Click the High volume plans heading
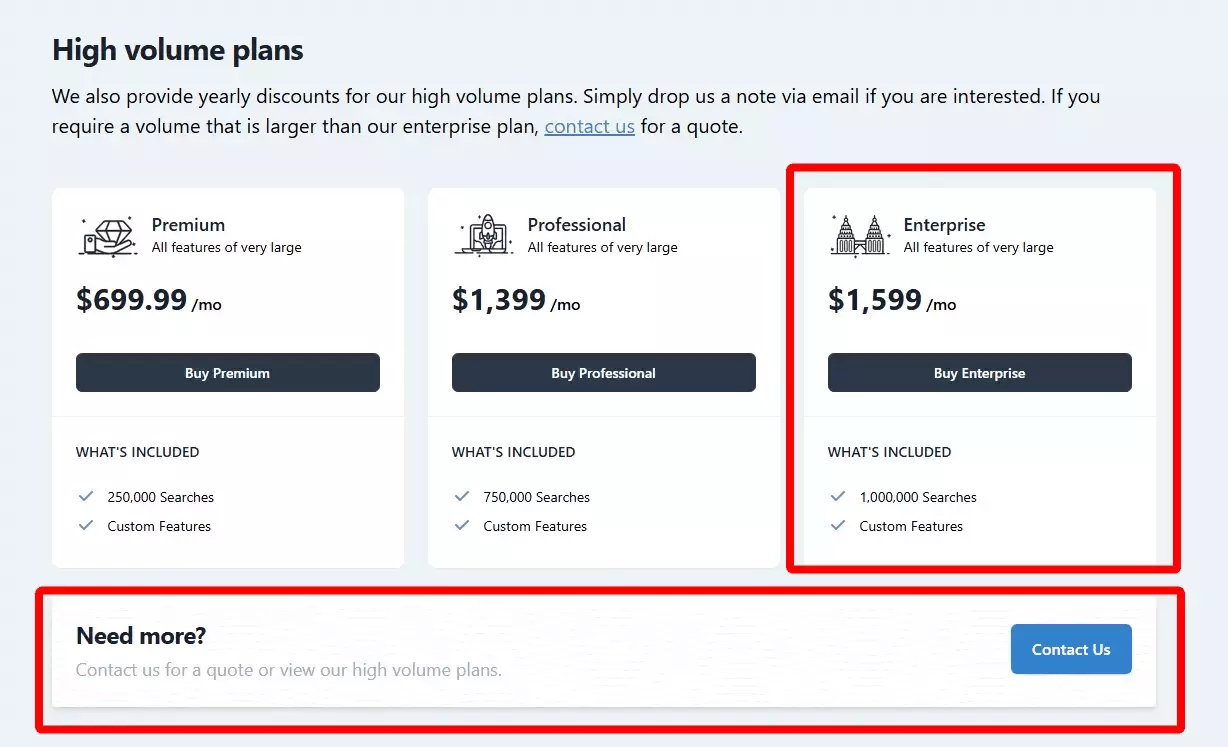The height and width of the screenshot is (747, 1228). click(x=178, y=50)
